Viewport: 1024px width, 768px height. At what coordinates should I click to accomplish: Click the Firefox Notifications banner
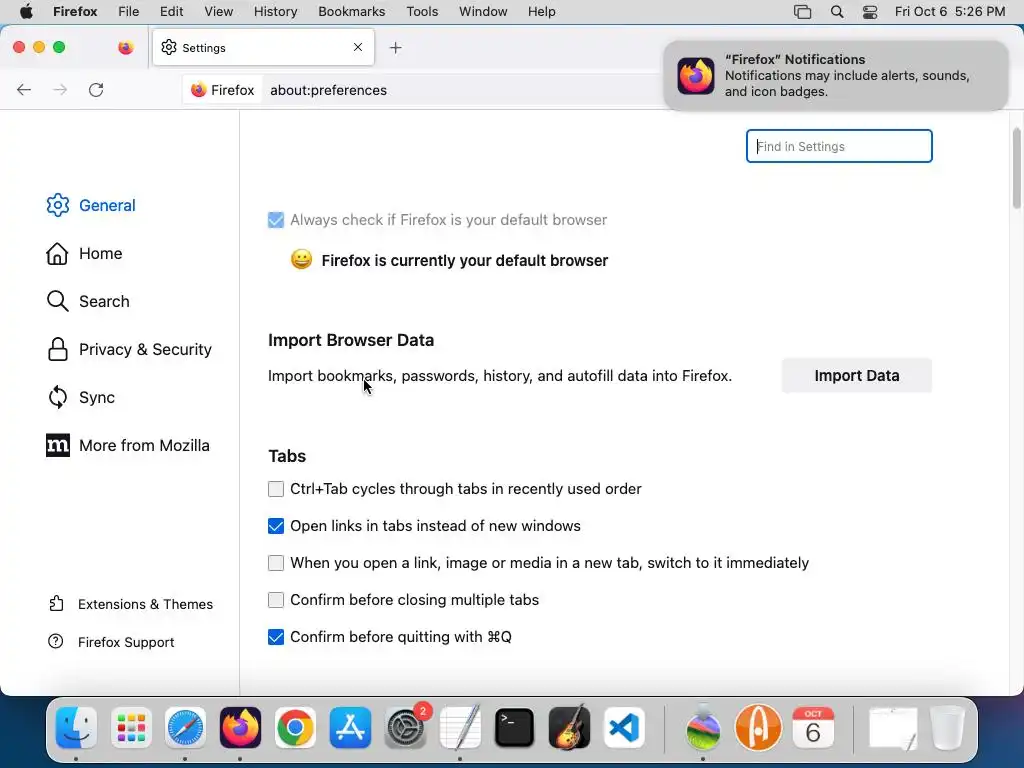pos(835,76)
